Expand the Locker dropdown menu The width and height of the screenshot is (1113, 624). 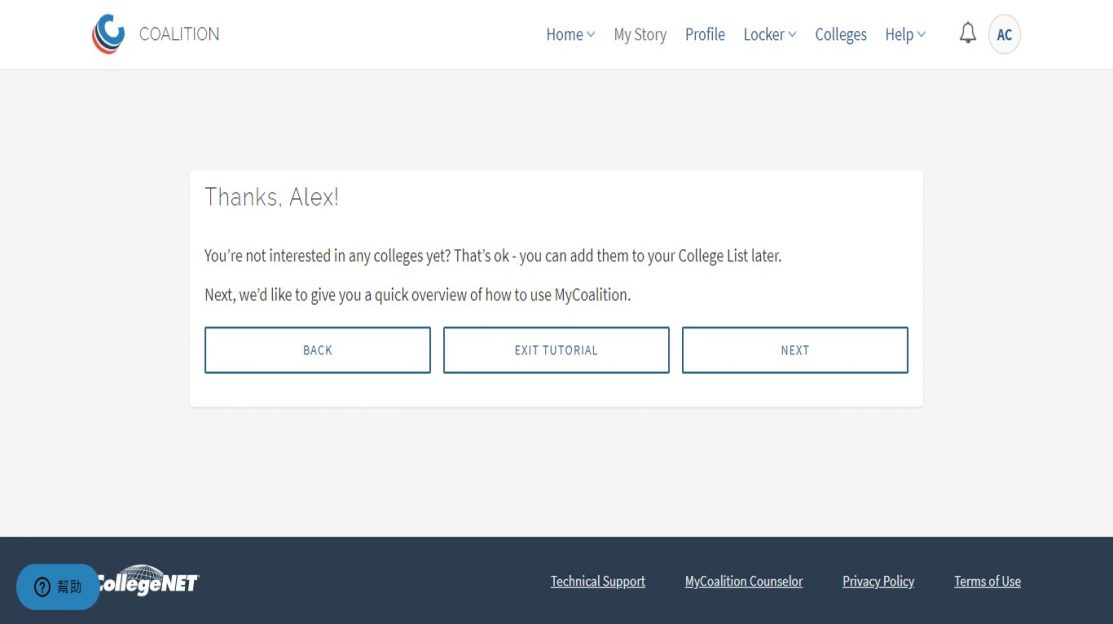769,35
